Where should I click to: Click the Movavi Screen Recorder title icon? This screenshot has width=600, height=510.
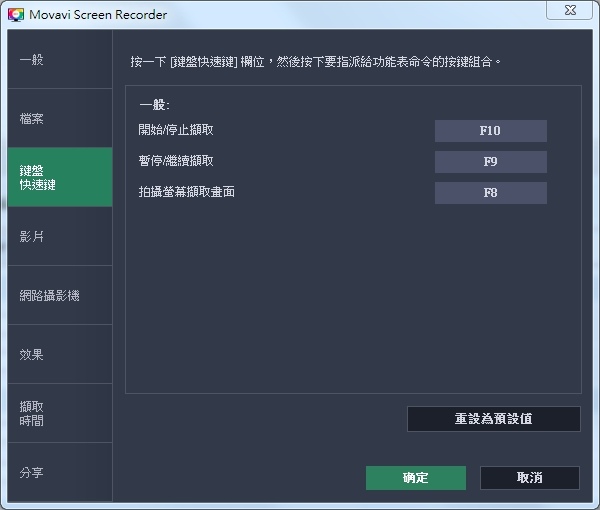point(16,15)
